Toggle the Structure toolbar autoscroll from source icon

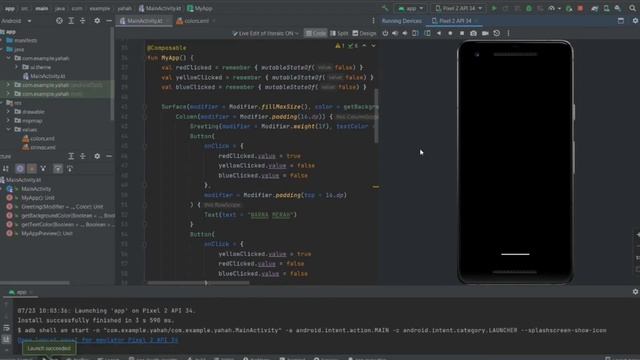point(70,168)
